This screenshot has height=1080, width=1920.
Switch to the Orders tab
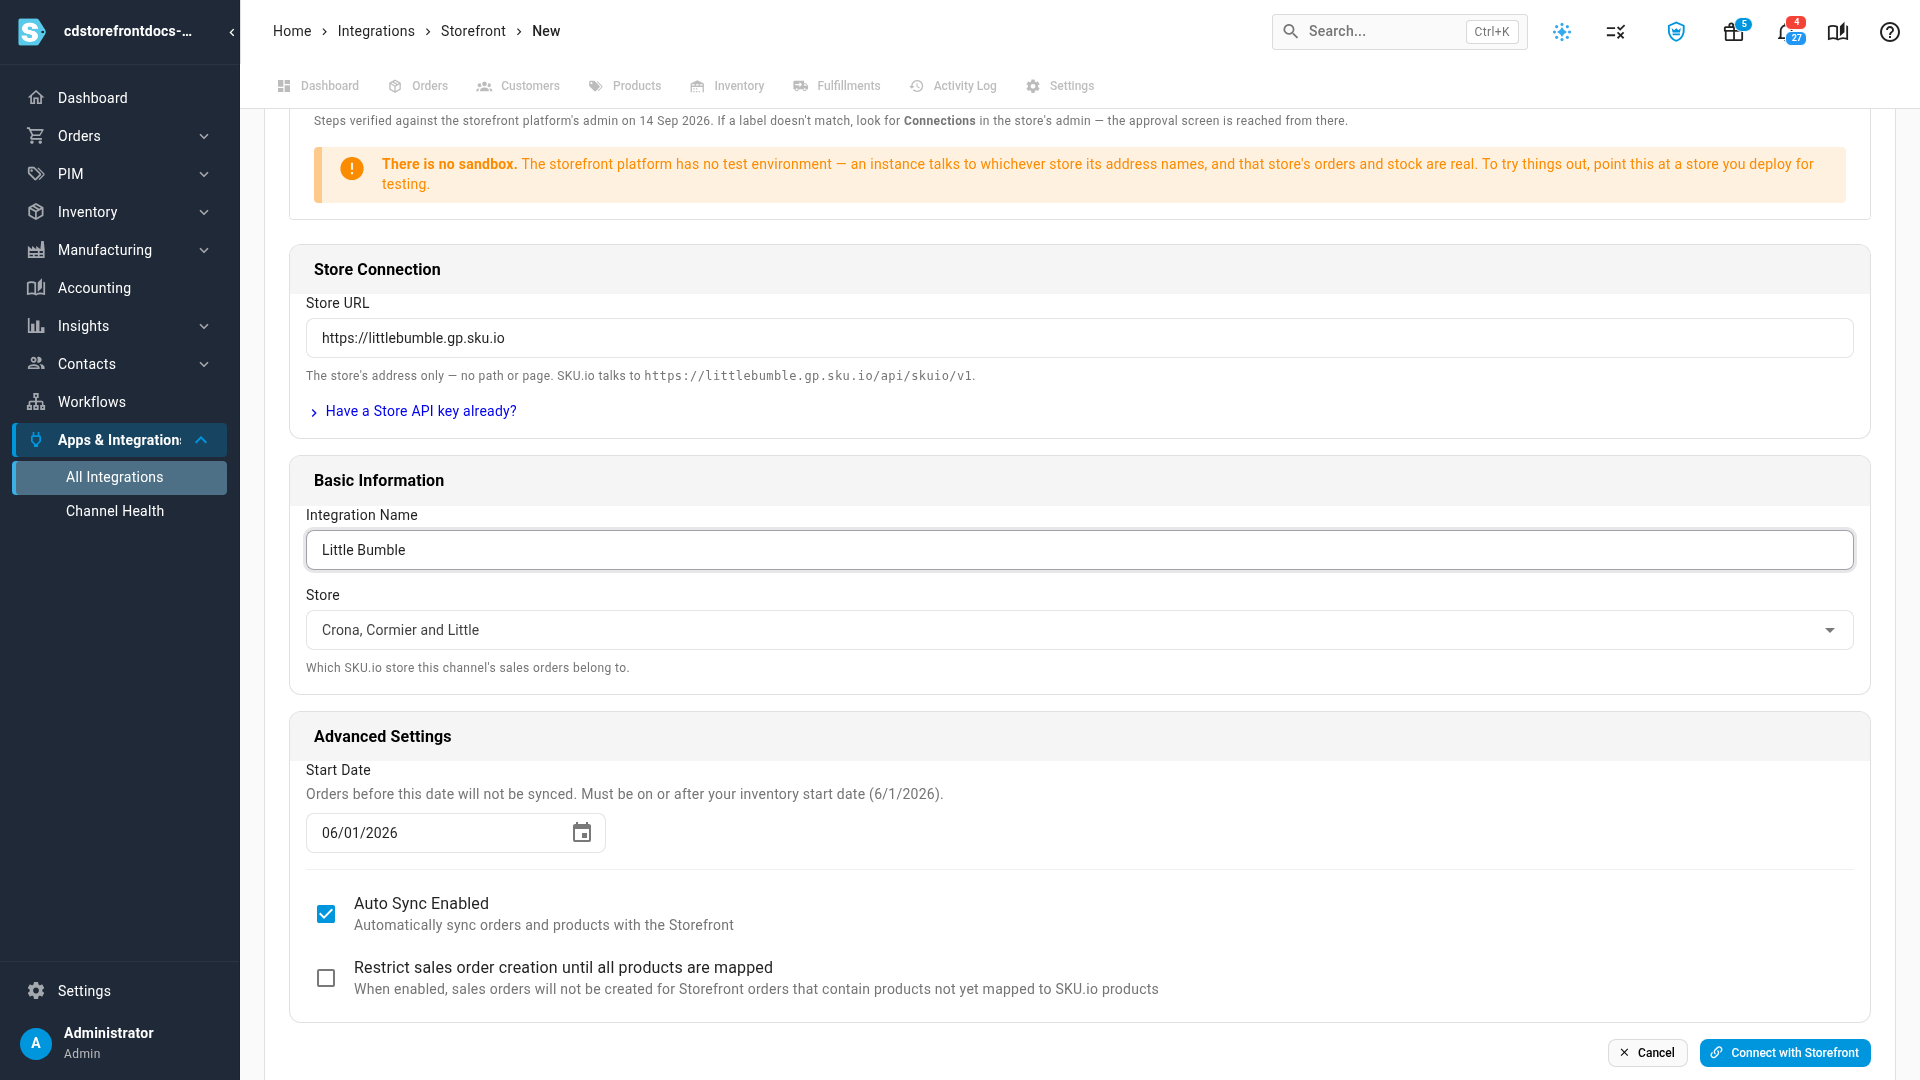click(x=418, y=86)
